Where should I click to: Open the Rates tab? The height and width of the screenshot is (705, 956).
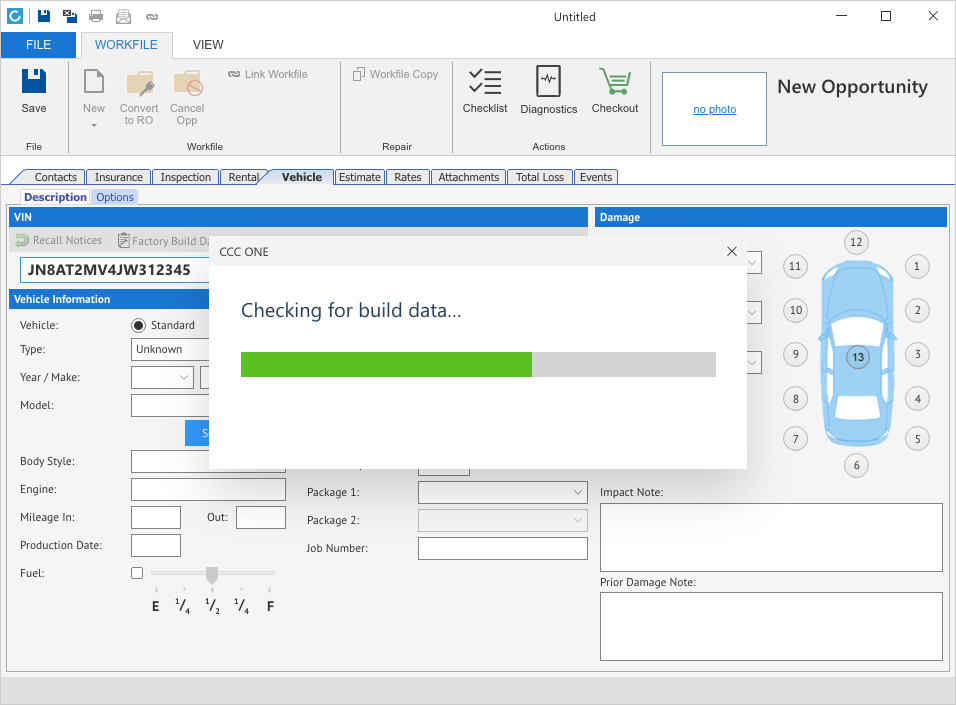407,177
